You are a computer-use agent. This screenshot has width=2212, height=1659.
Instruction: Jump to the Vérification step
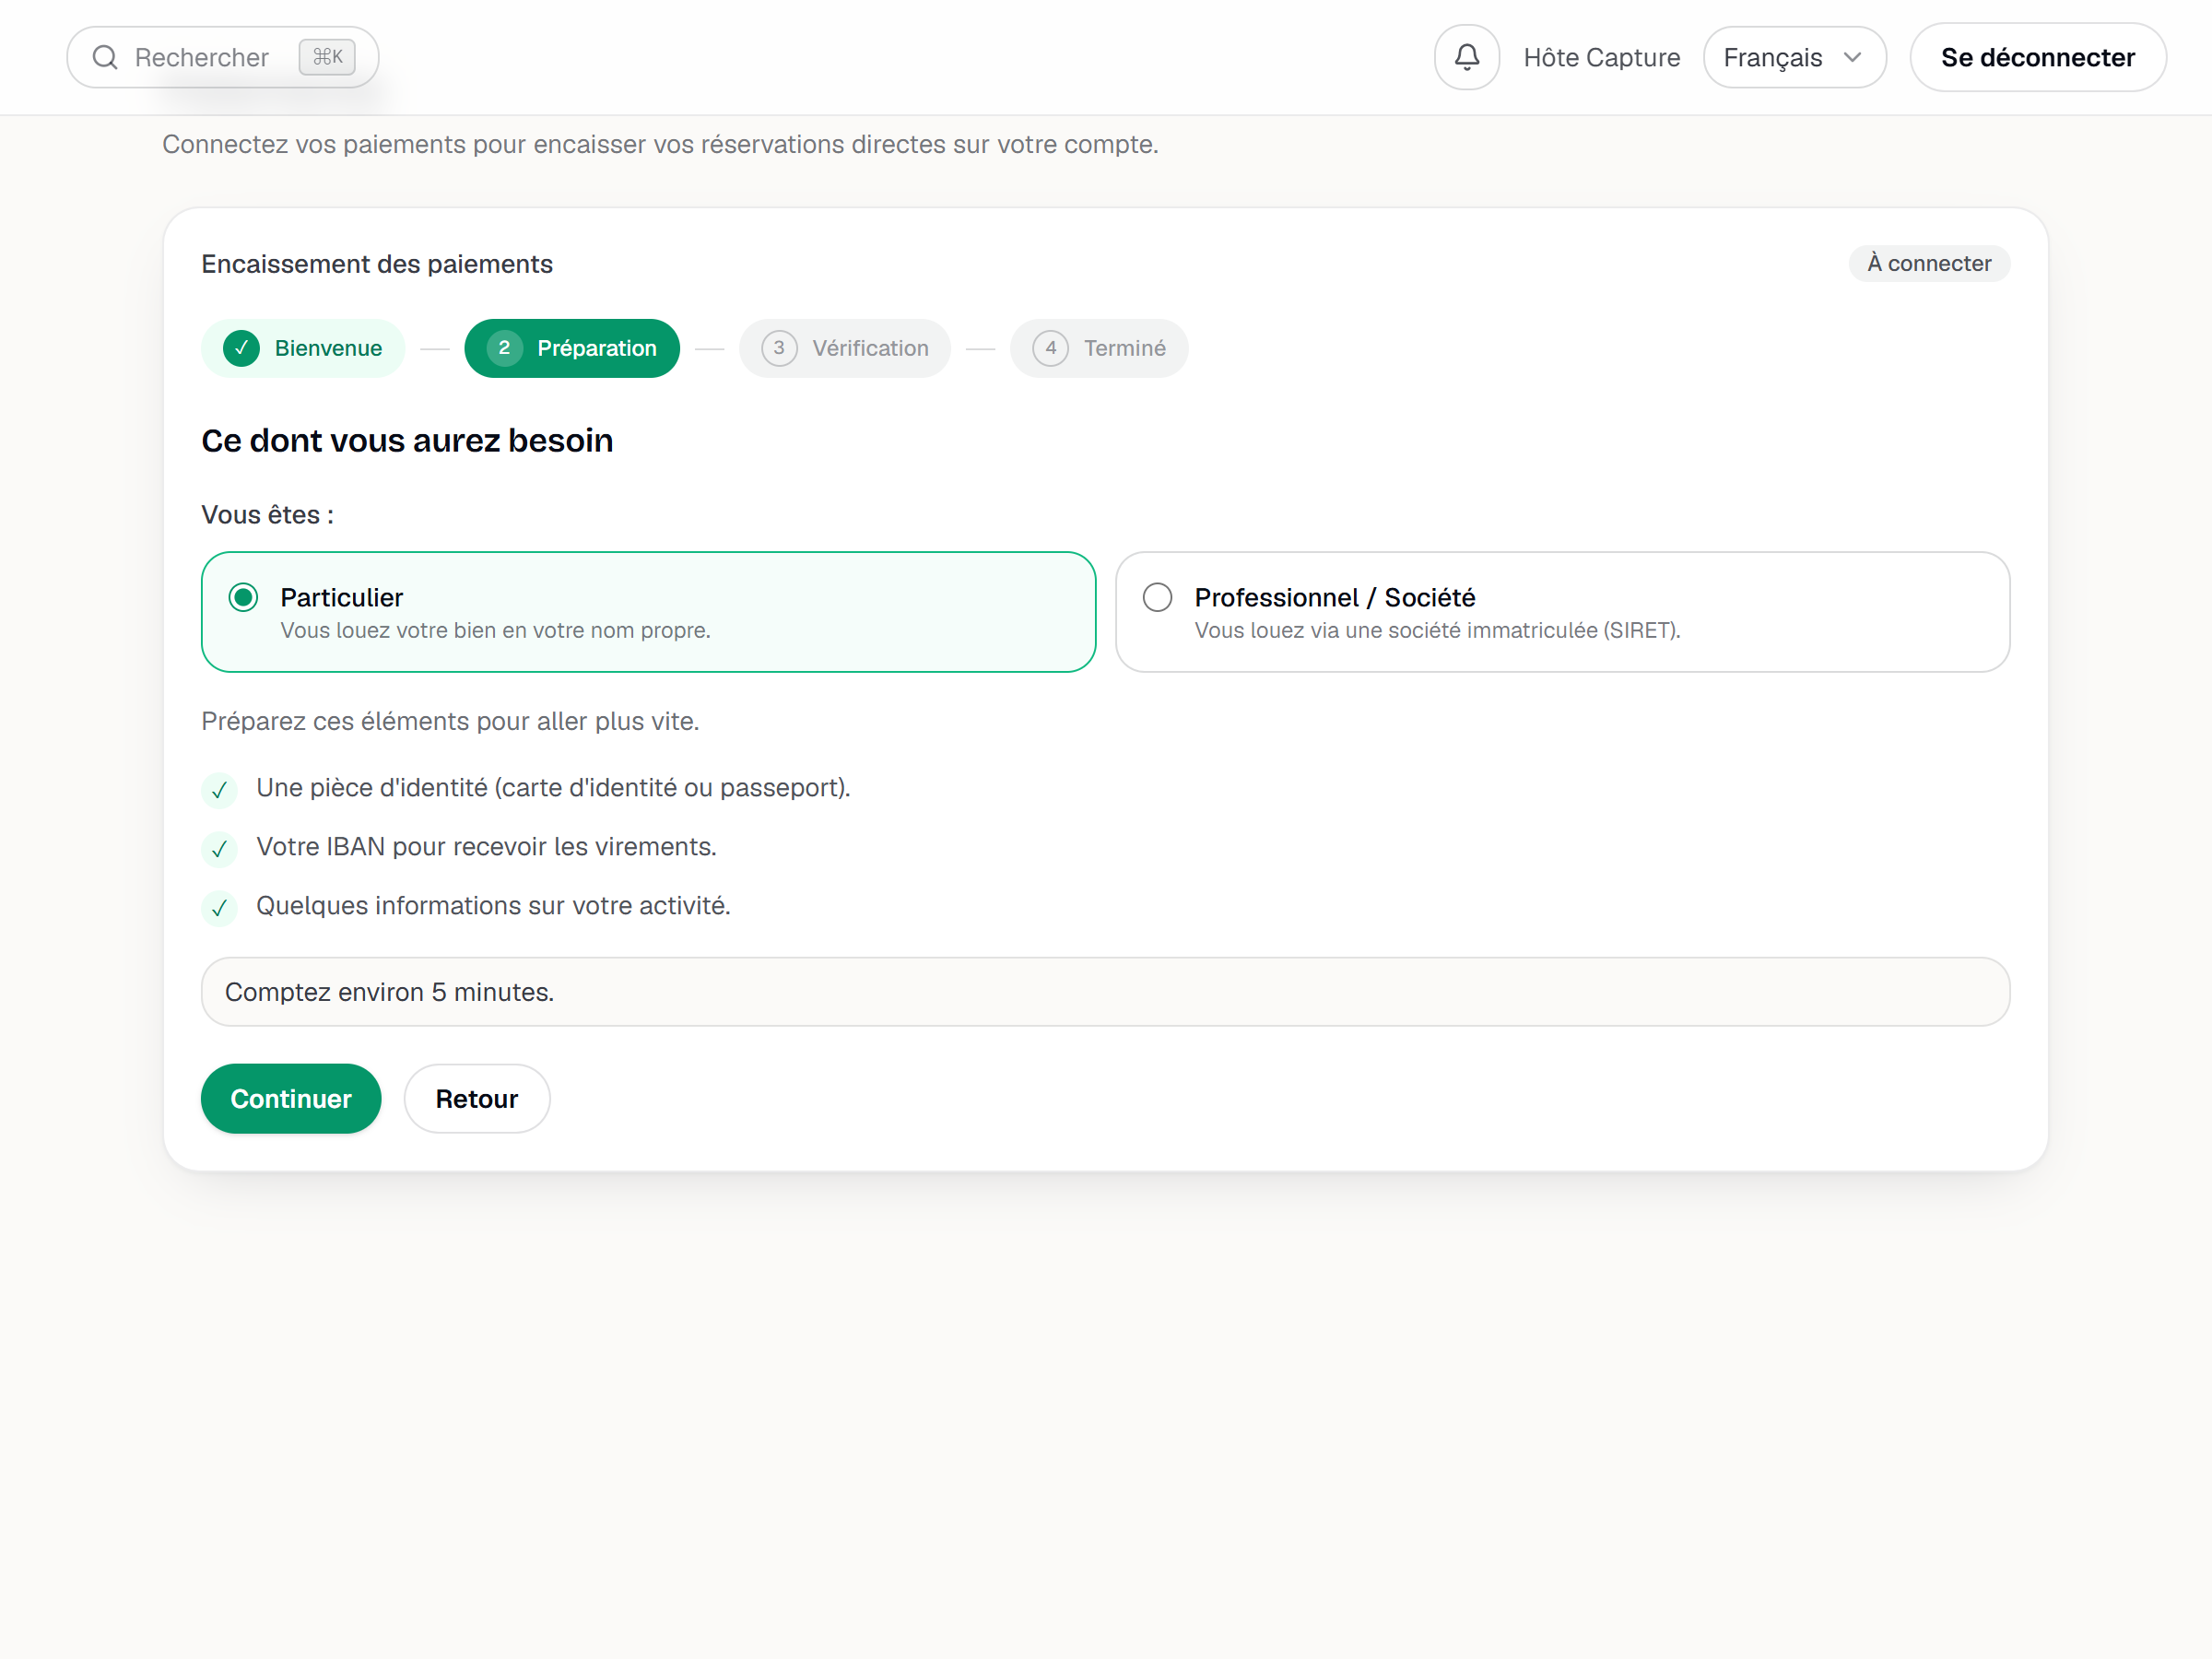[x=845, y=348]
